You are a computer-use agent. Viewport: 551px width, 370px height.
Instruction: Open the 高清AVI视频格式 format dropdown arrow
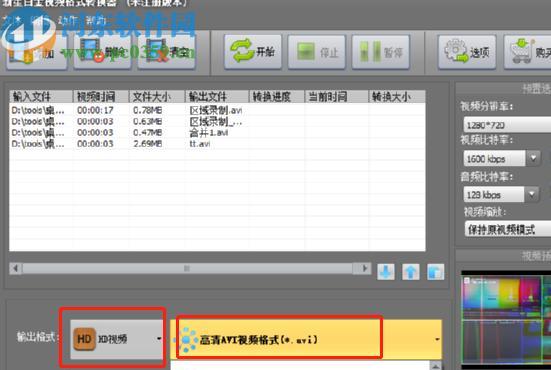coord(437,339)
